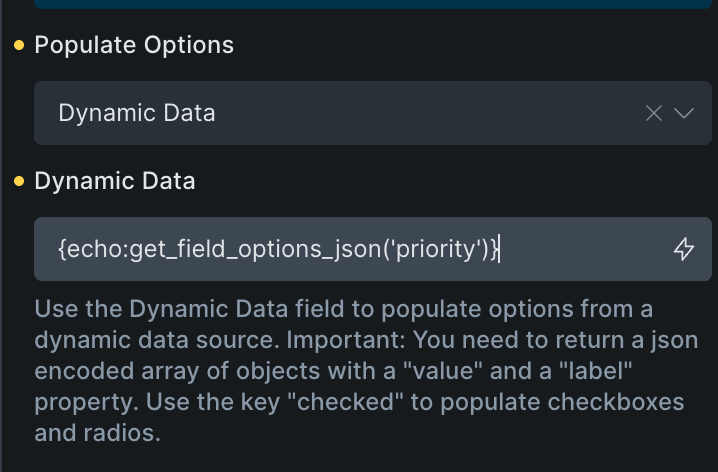This screenshot has height=472, width=718.
Task: Focus the Dynamic Data echo input field
Action: click(350, 249)
